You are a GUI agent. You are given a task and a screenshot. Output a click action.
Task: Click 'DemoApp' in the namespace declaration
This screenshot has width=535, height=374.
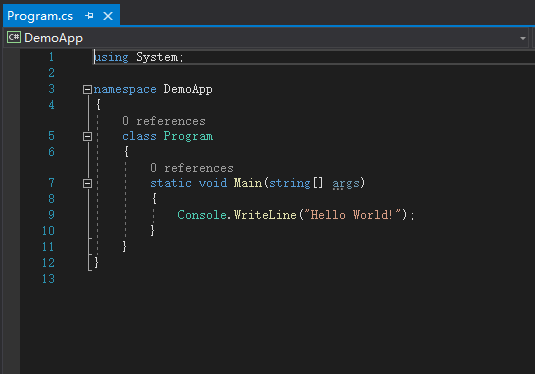[188, 89]
